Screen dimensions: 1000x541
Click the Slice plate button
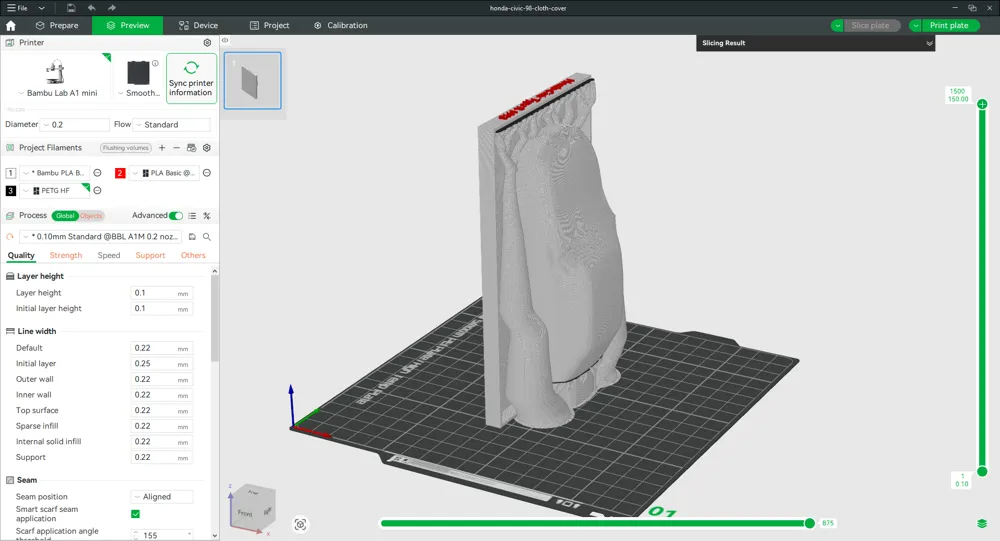[871, 26]
